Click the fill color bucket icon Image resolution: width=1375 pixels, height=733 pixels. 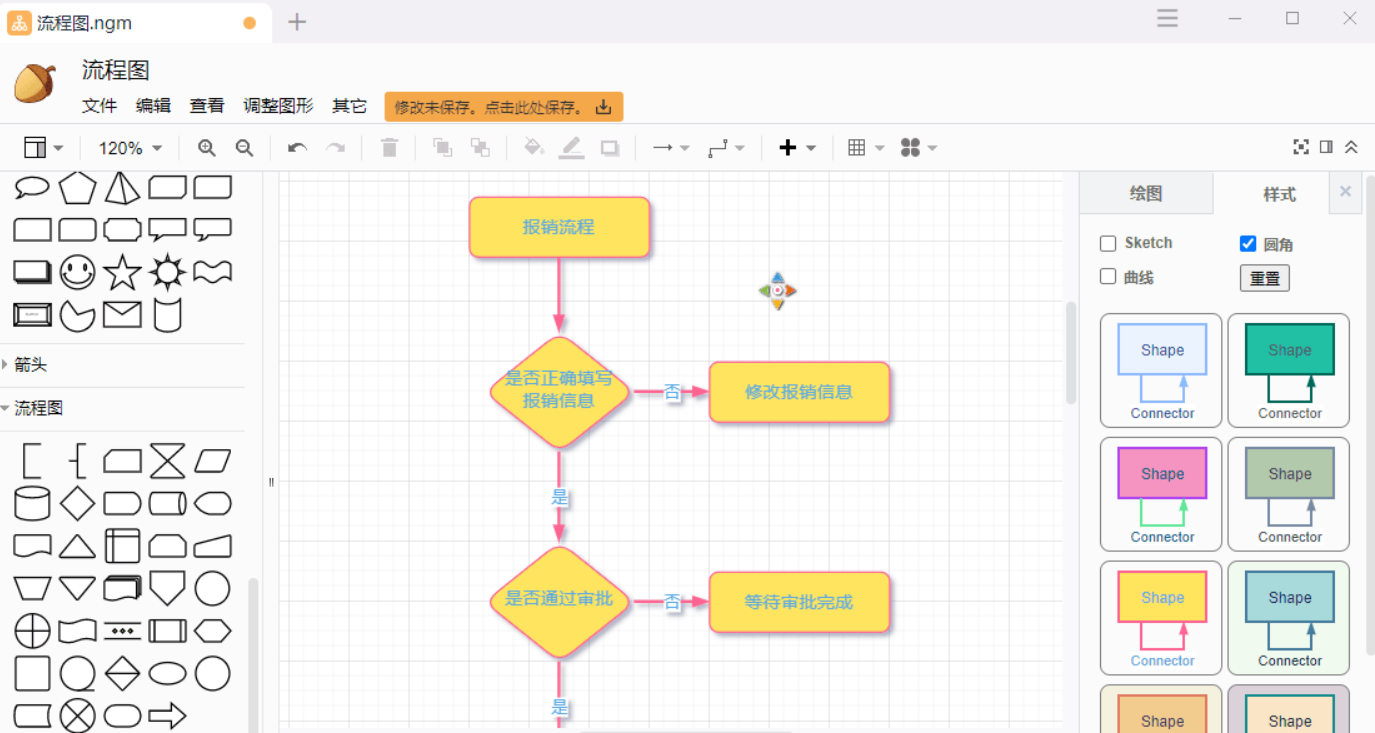click(534, 148)
